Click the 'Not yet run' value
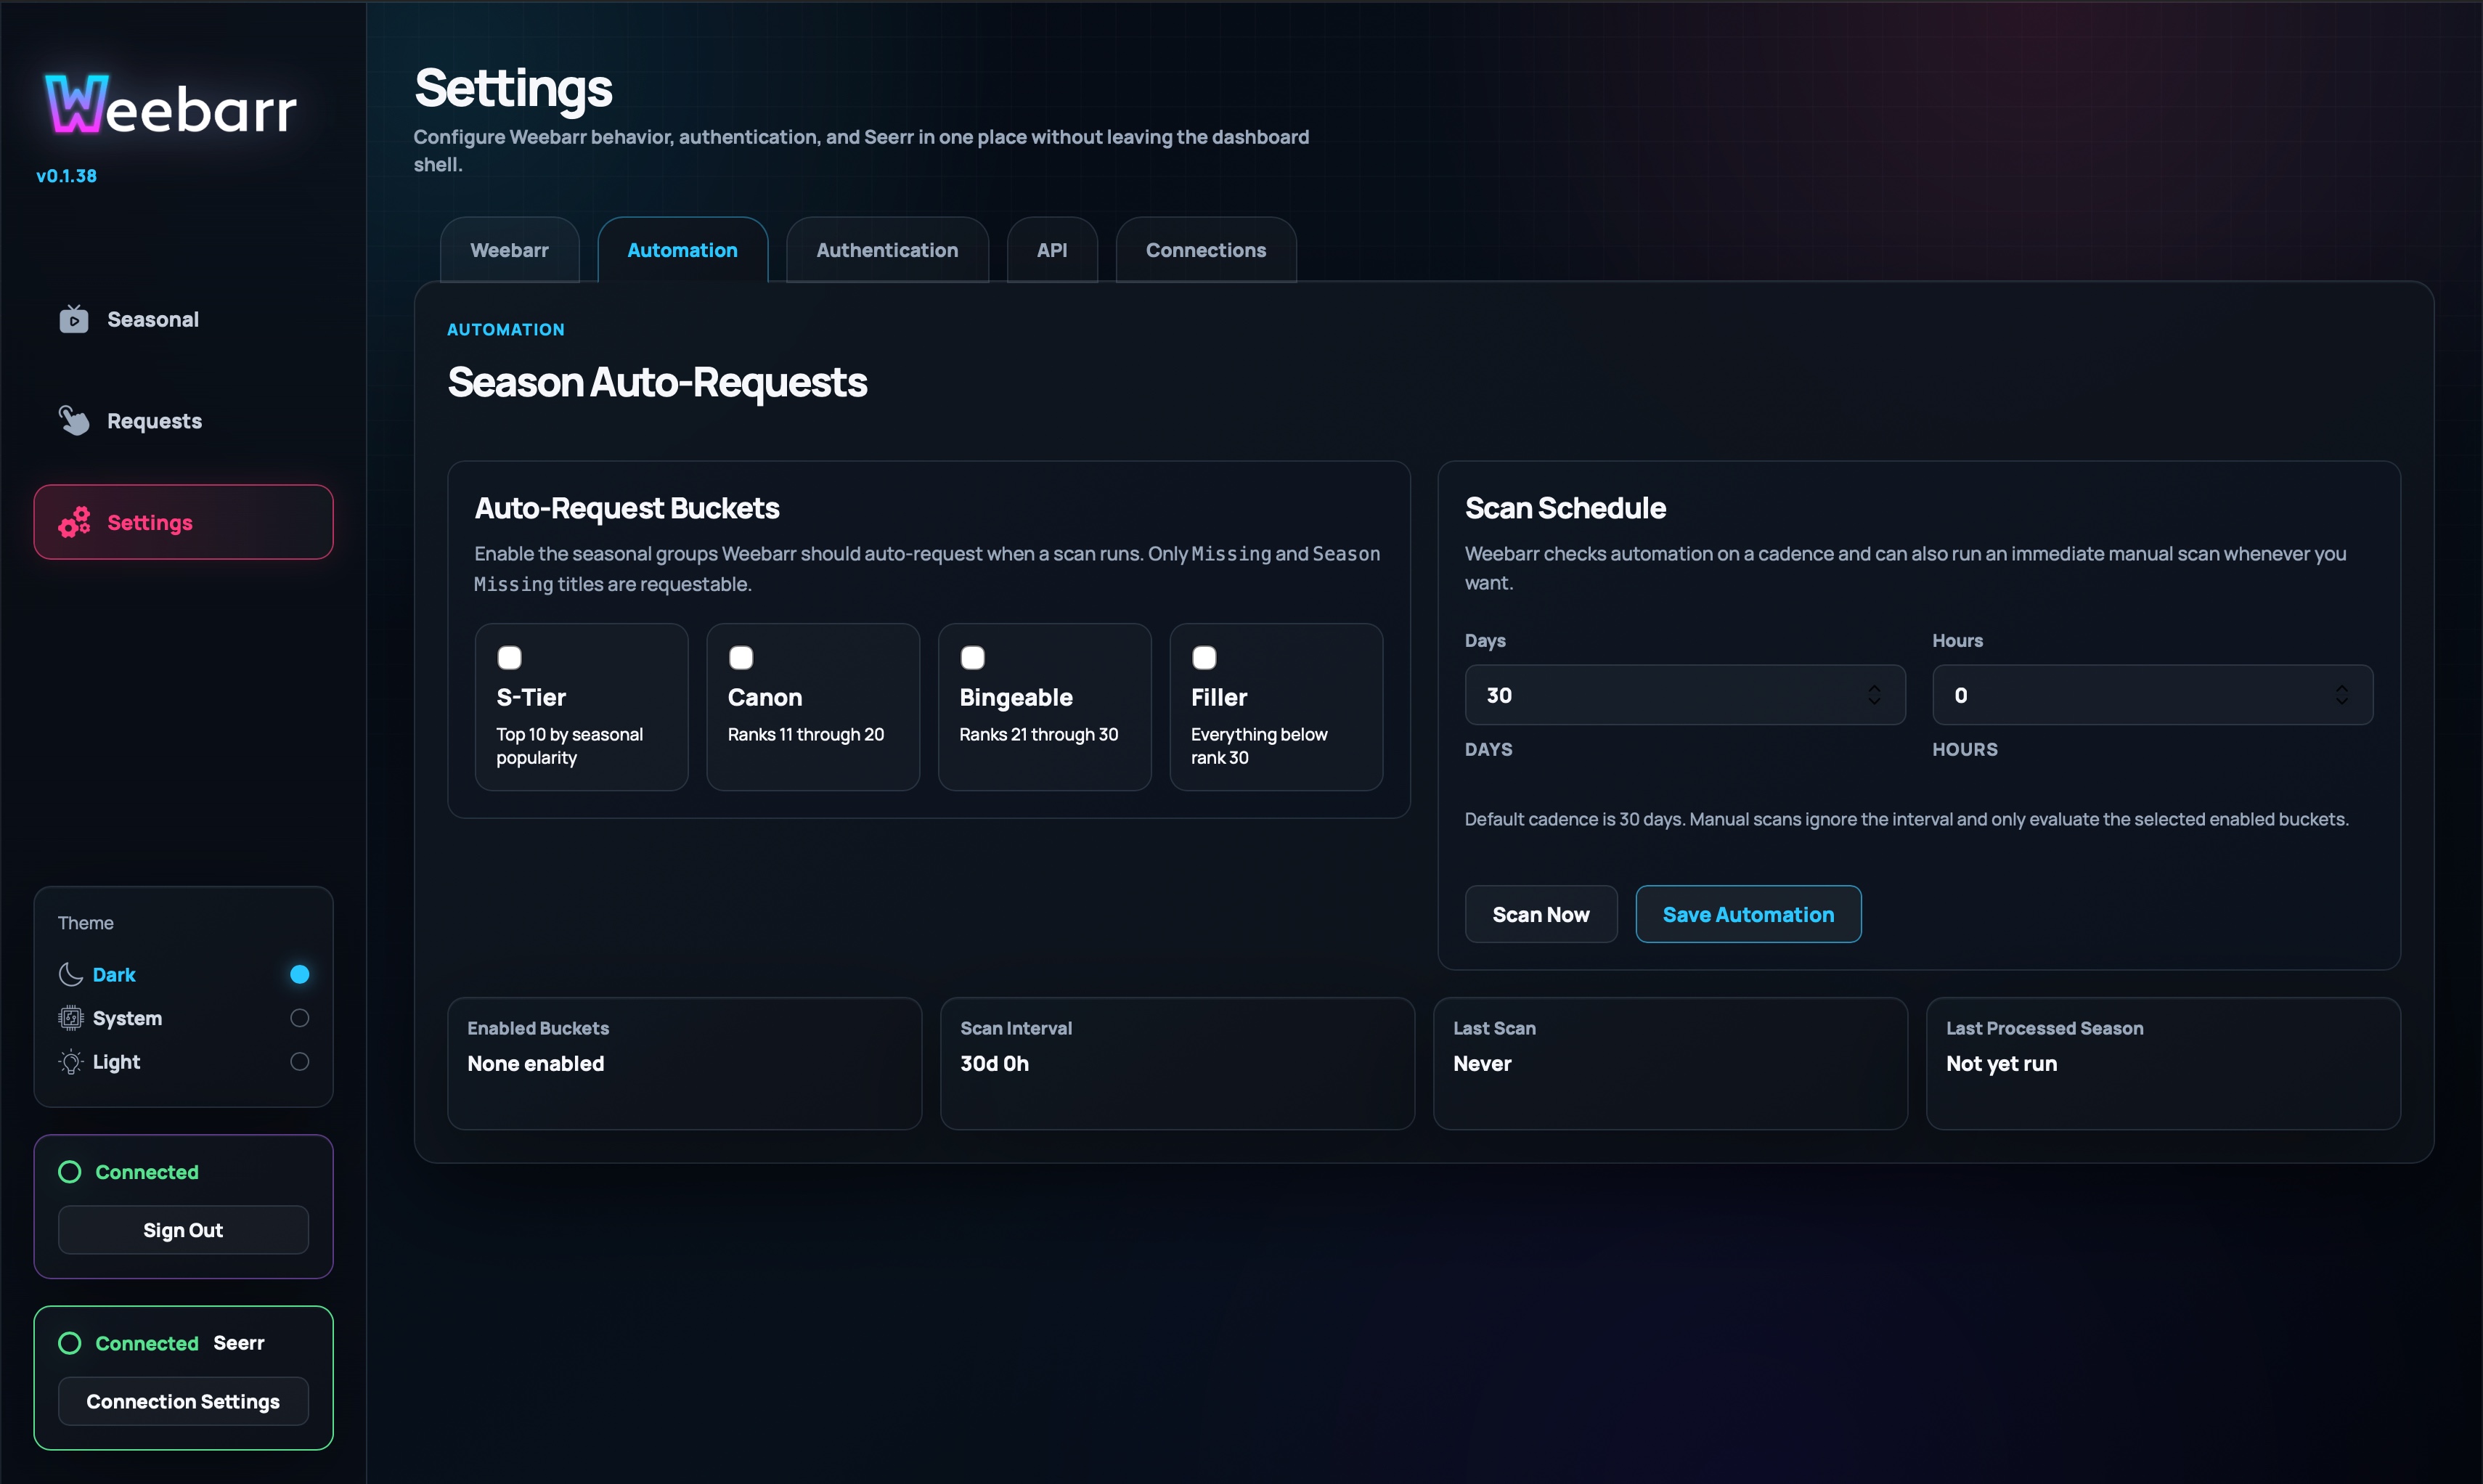This screenshot has height=1484, width=2483. pos(2002,1064)
